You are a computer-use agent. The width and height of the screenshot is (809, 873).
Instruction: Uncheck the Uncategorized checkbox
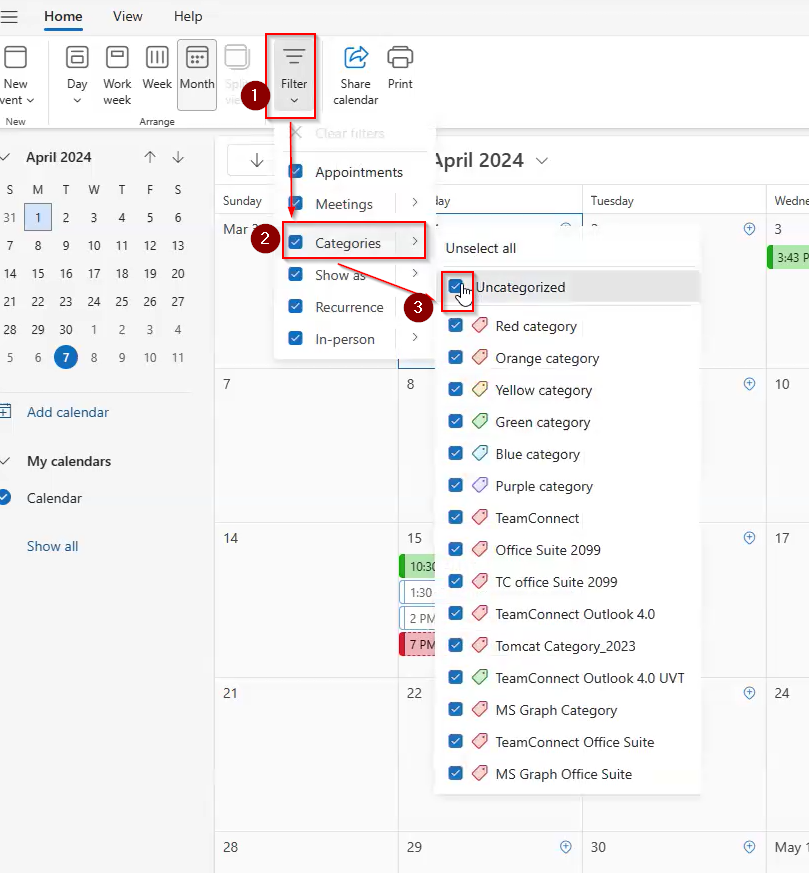(455, 287)
